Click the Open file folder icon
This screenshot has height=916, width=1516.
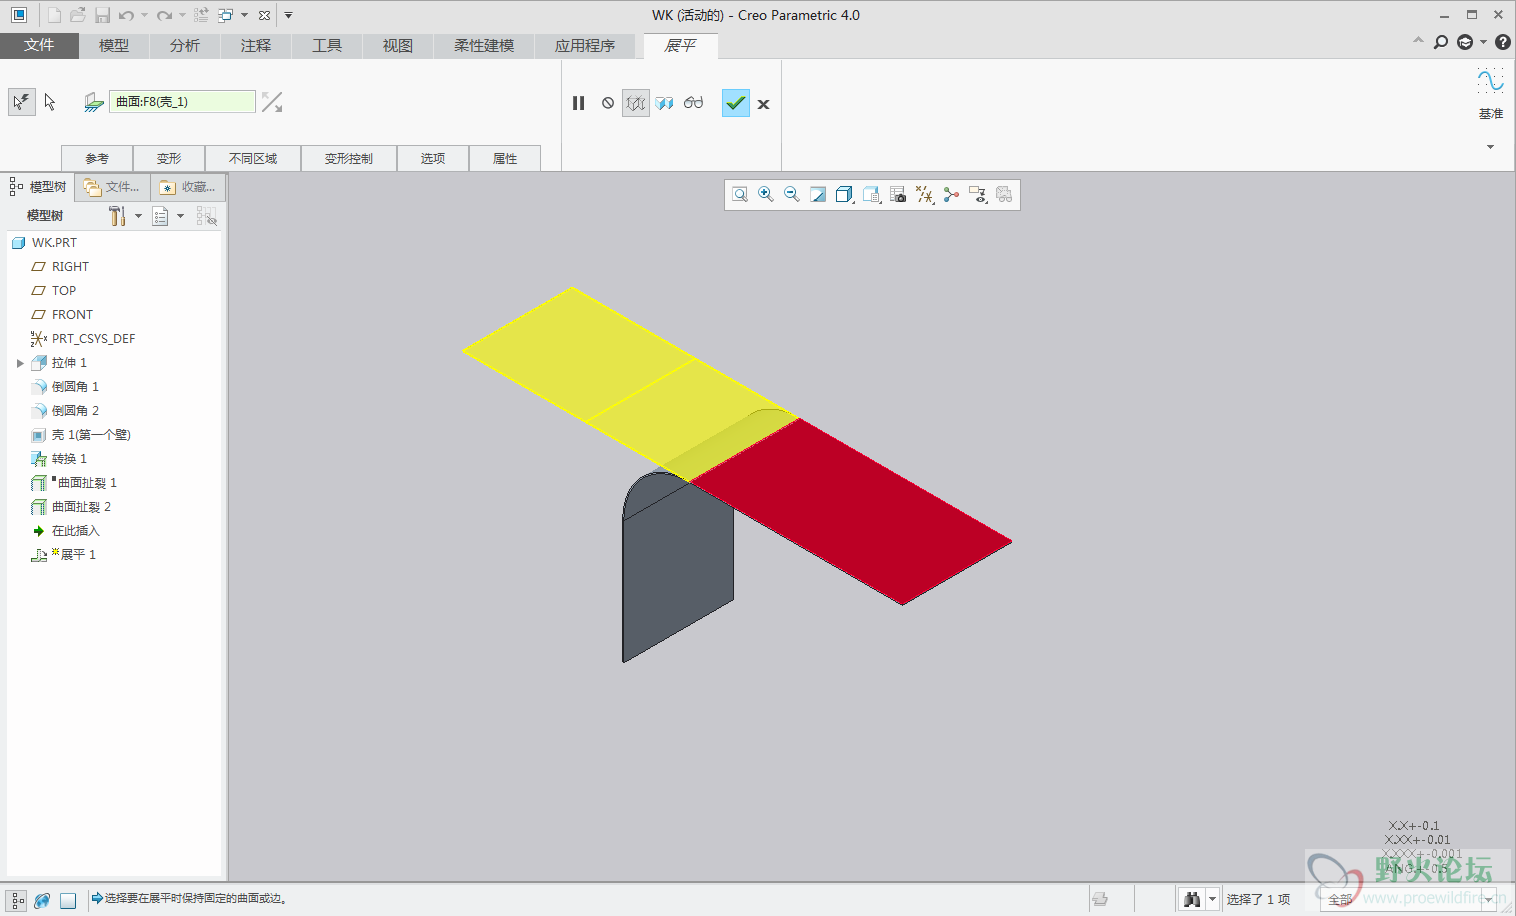tap(78, 15)
